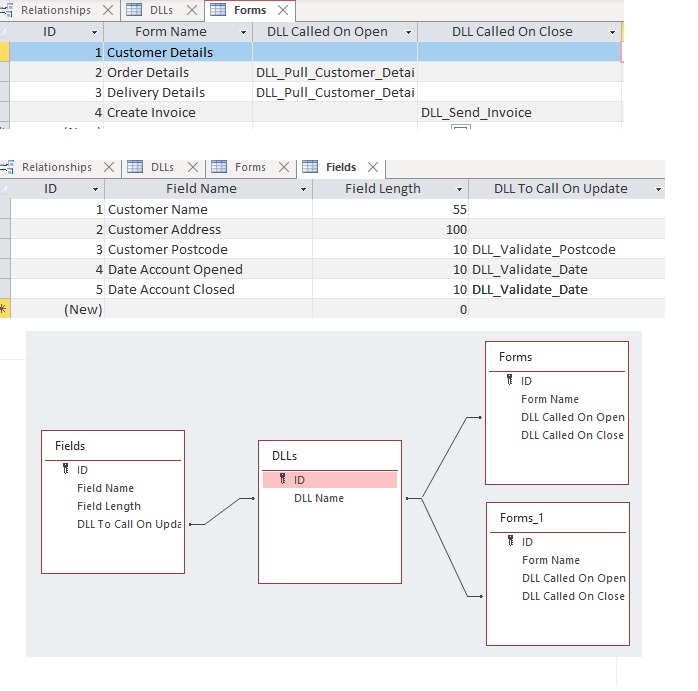Click the active Forms tab's table icon
Image resolution: width=698 pixels, height=691 pixels.
pyautogui.click(x=218, y=10)
